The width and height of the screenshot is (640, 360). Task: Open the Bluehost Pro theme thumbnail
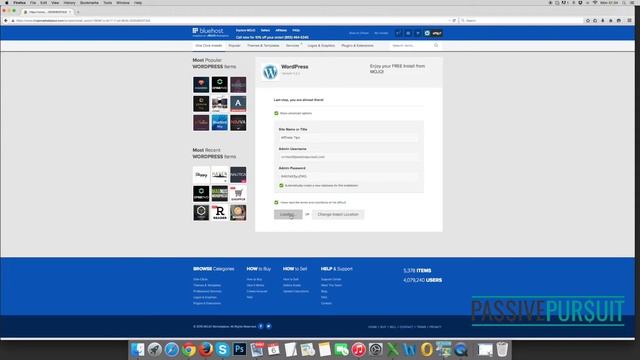[220, 123]
